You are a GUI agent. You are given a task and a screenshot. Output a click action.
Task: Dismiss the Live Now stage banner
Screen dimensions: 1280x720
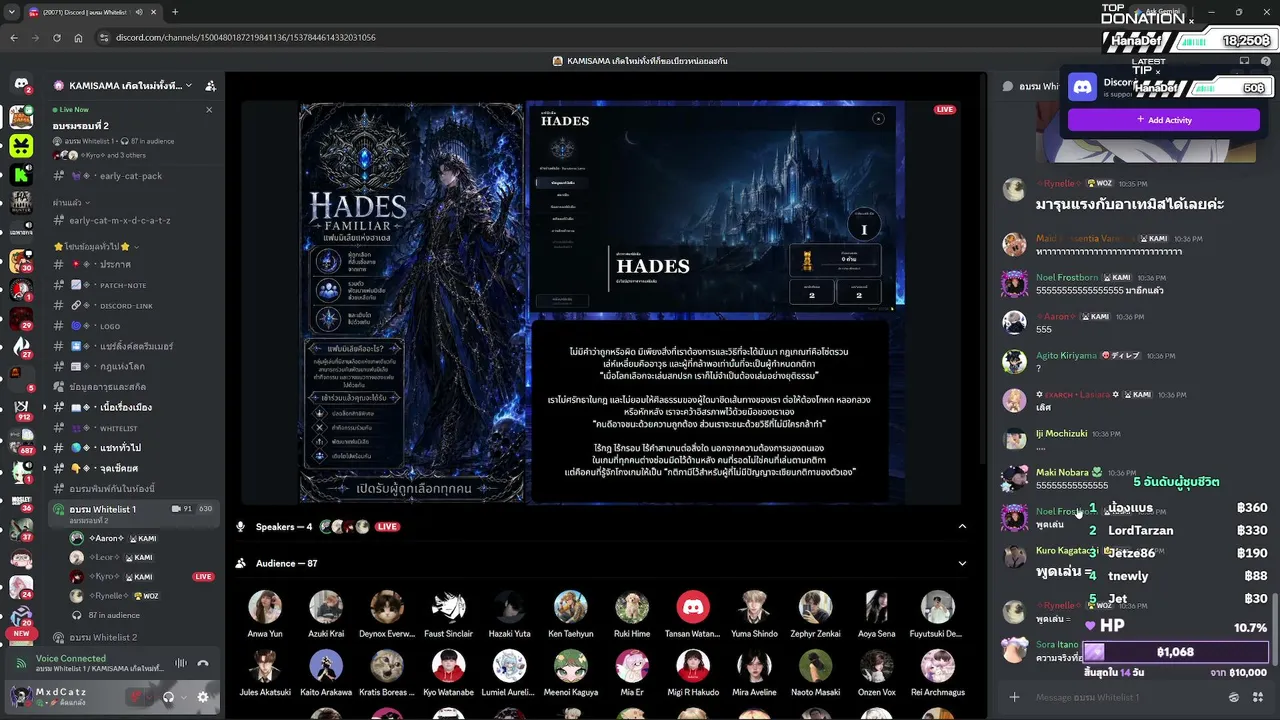coord(209,110)
